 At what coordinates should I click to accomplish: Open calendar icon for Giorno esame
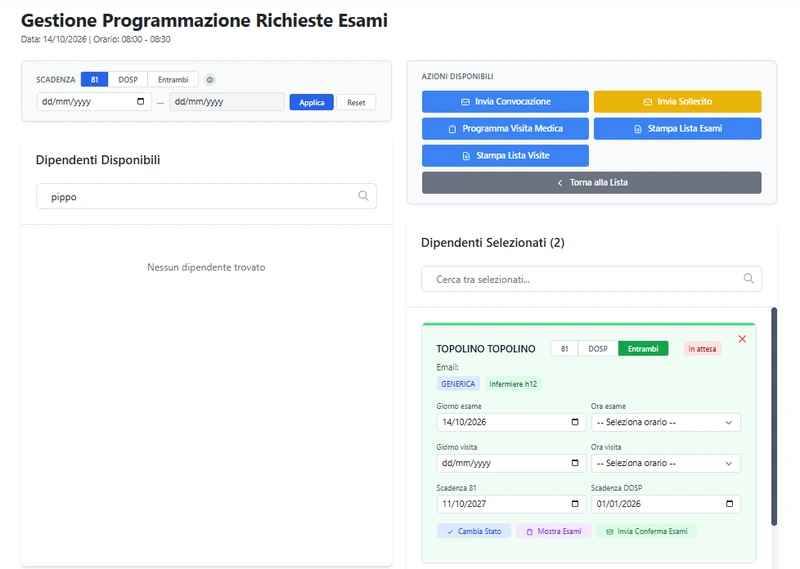pyautogui.click(x=575, y=422)
